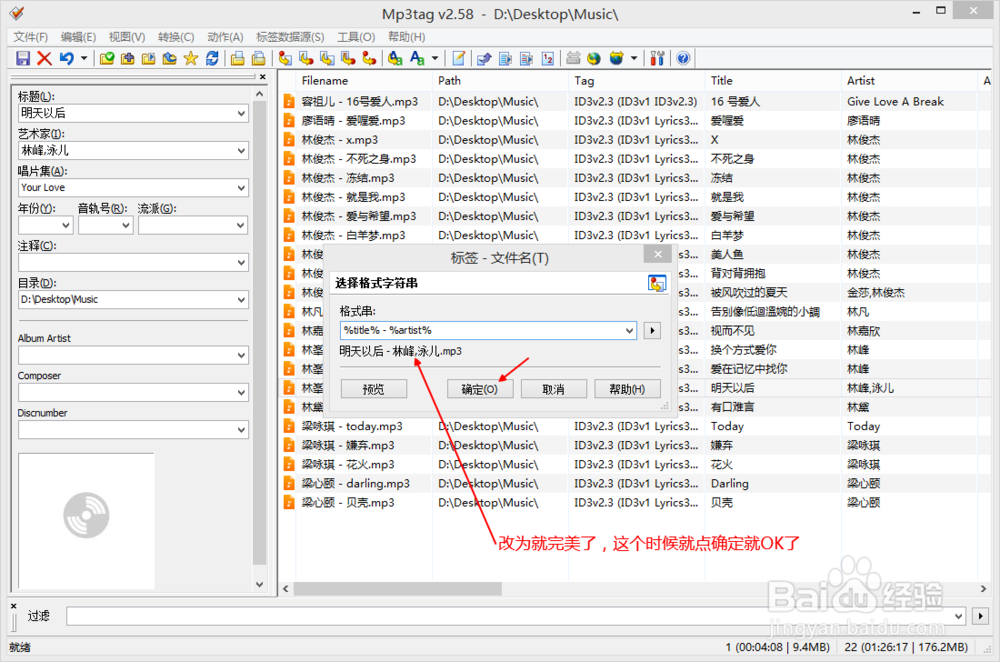Open the 工具(O) menu
Screen dimensions: 1000x662
click(x=356, y=37)
